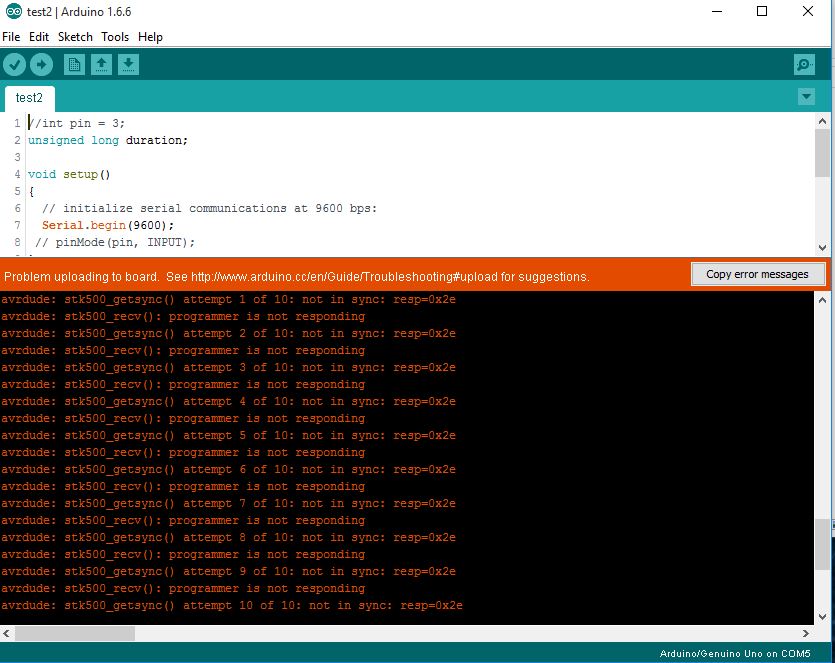Image resolution: width=835 pixels, height=663 pixels.
Task: Click the console horizontal scroll right arrow
Action: (805, 633)
